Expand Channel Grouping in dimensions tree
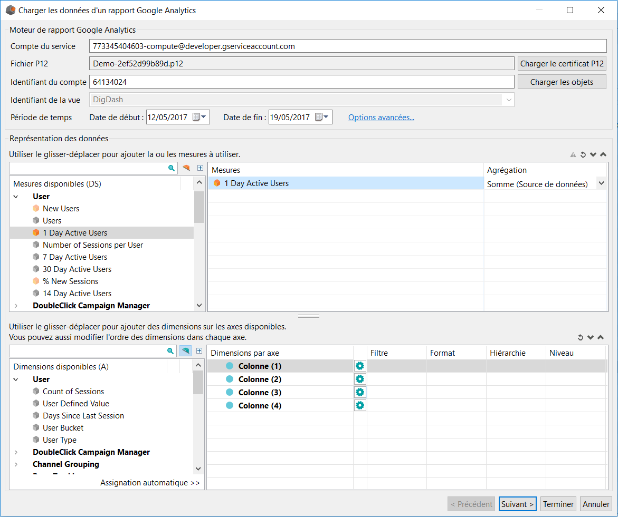Screen dimensions: 618x517 15,465
